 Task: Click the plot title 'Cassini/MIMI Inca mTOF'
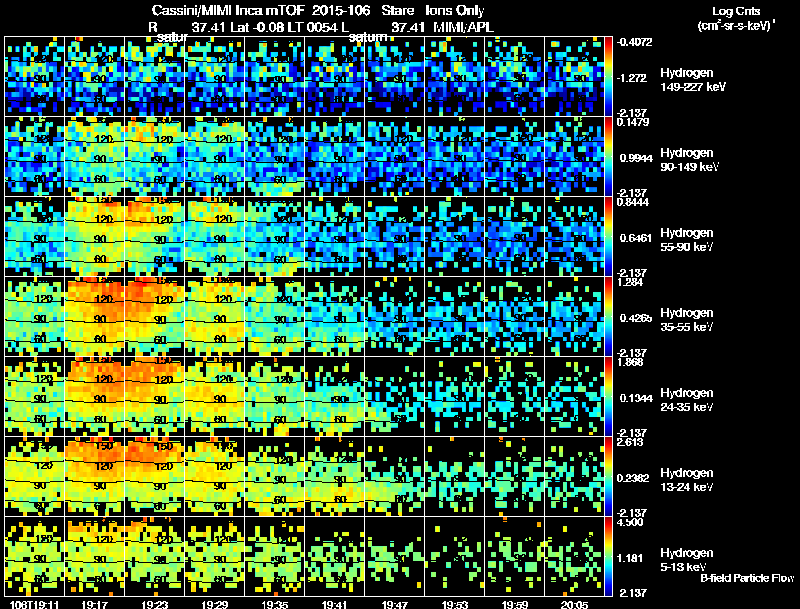(228, 10)
